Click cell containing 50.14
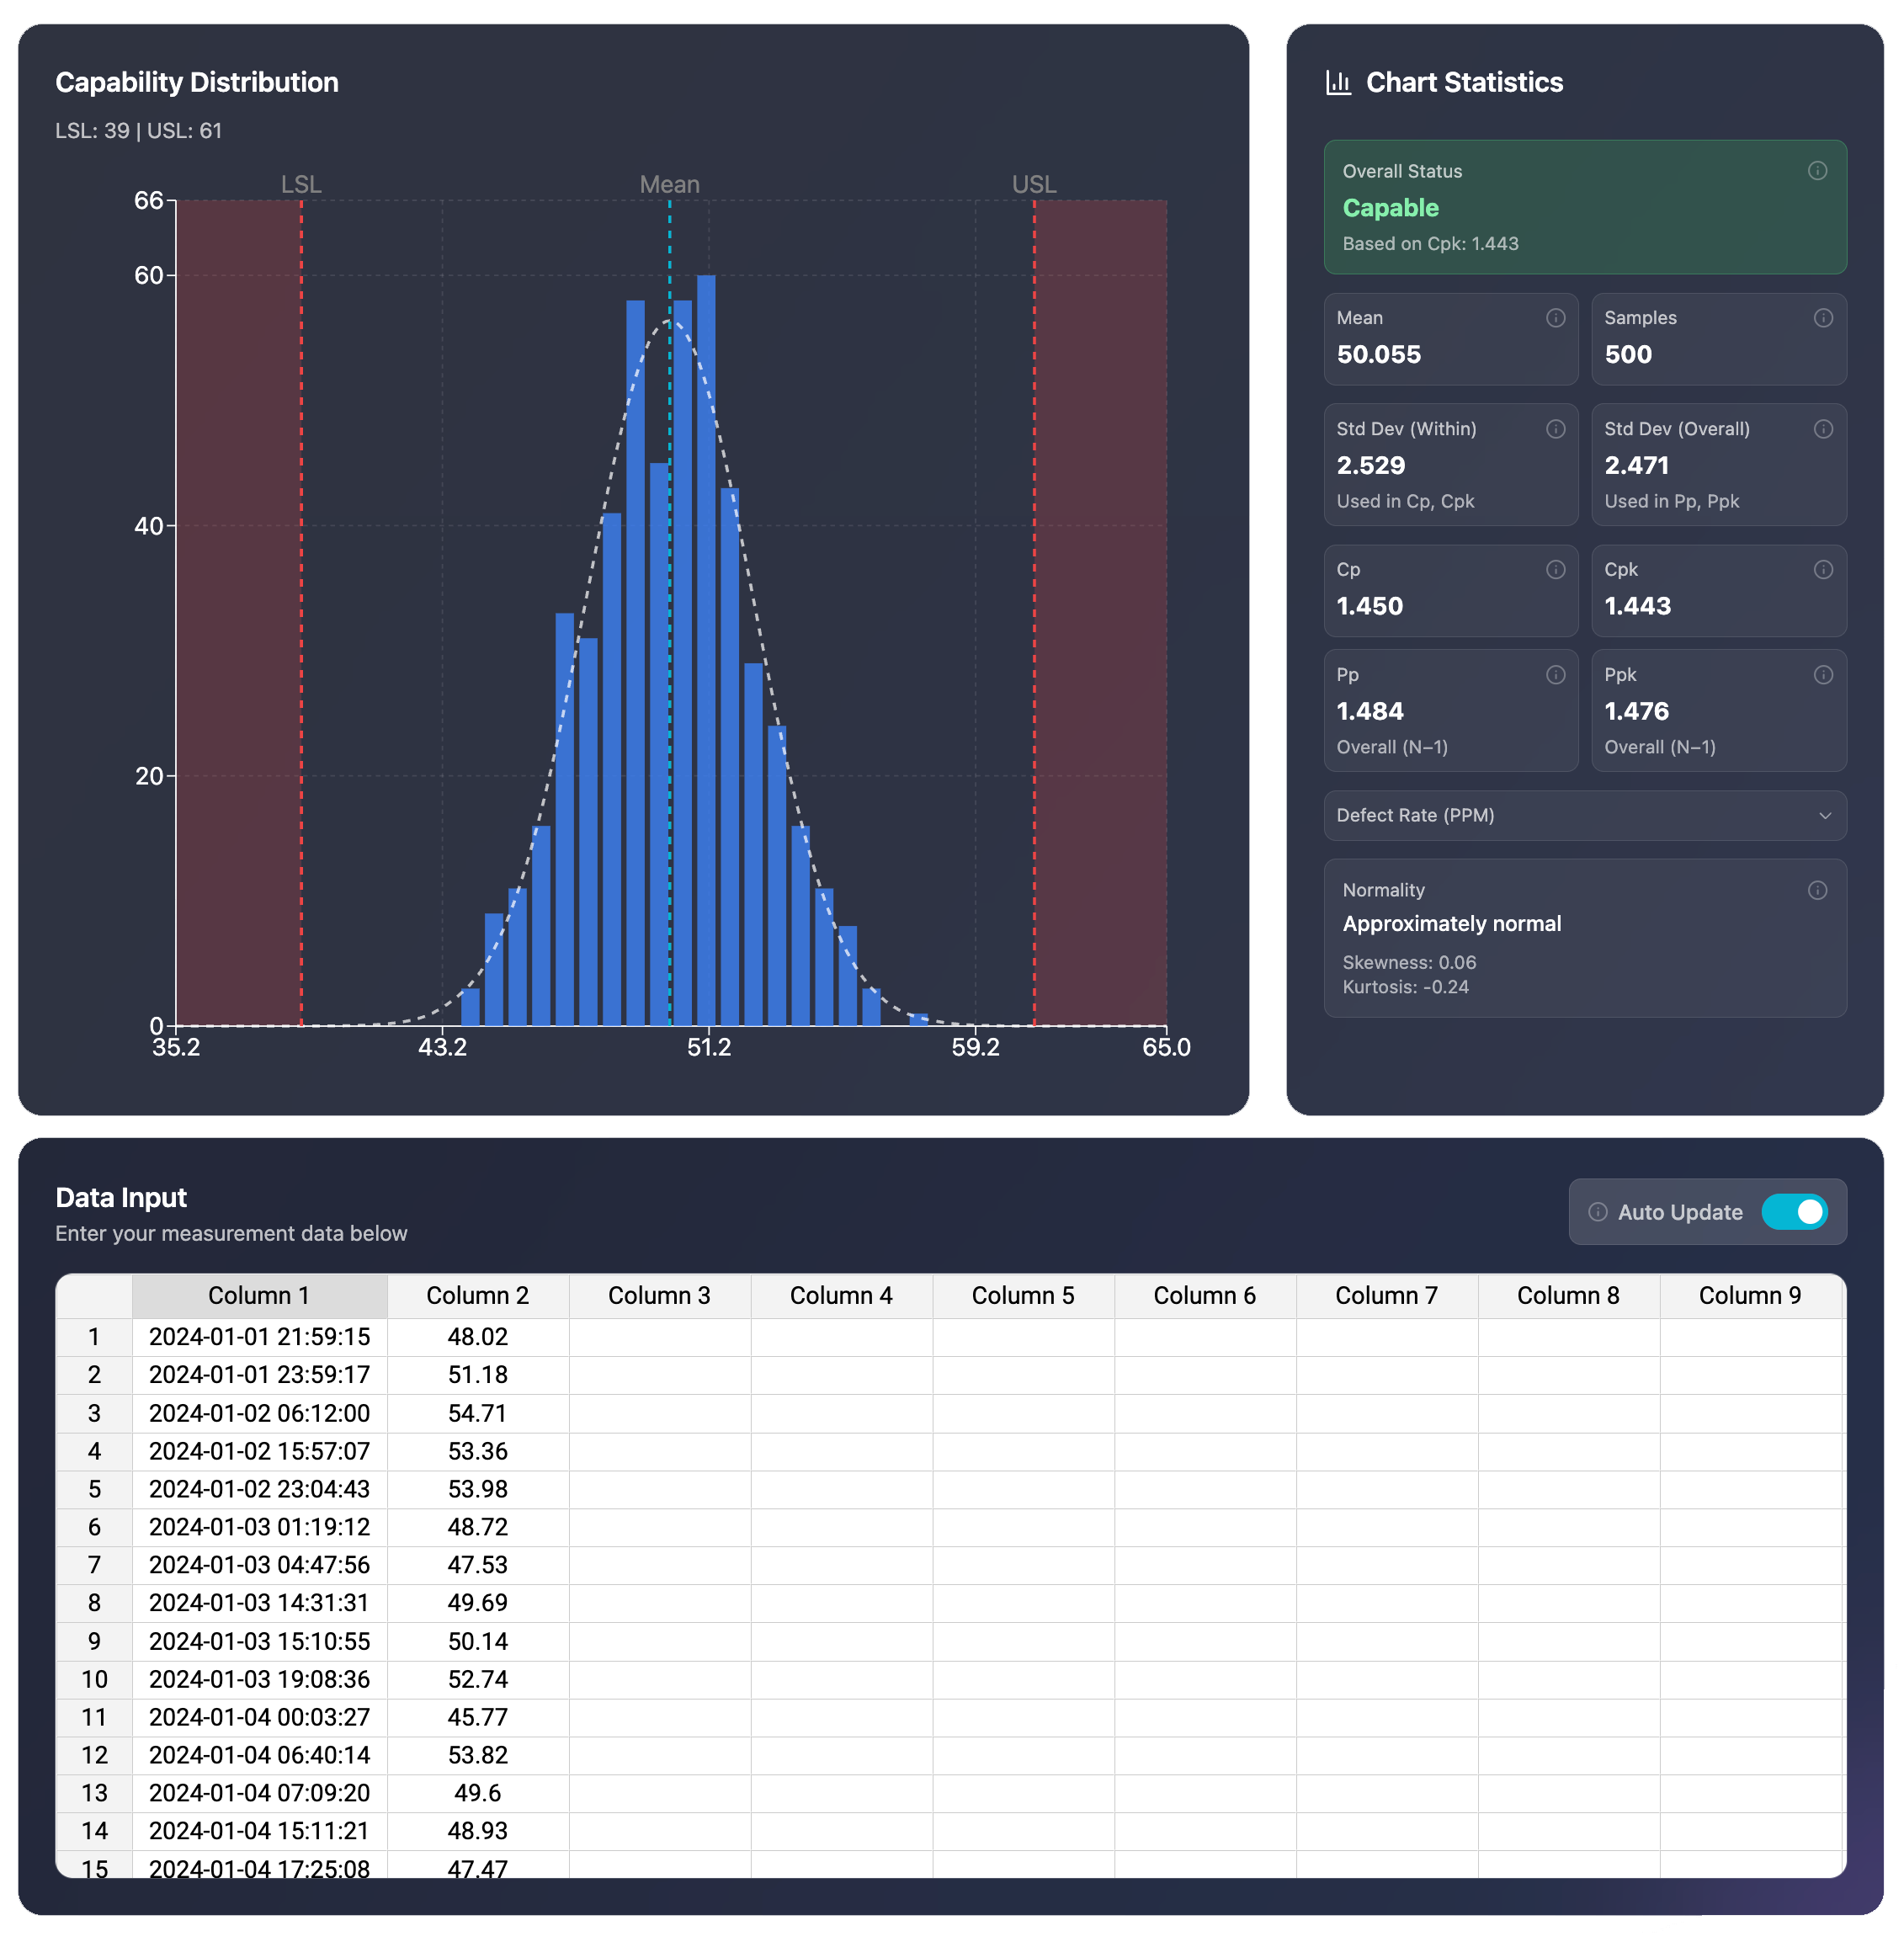 coord(478,1641)
